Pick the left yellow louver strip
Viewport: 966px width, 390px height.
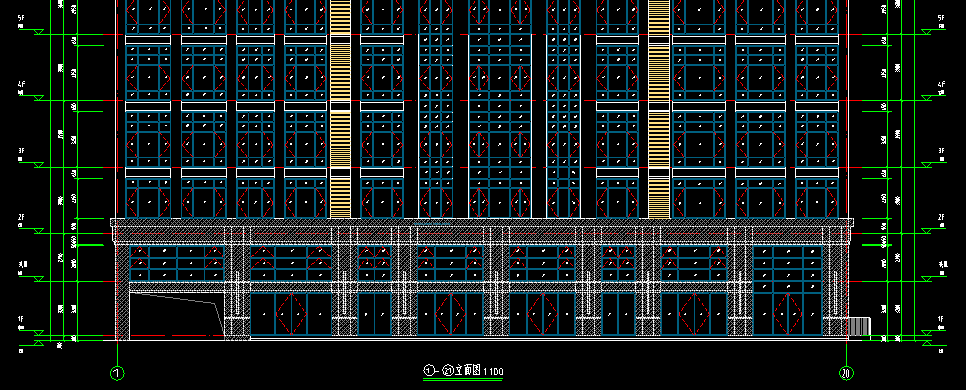pos(341,109)
